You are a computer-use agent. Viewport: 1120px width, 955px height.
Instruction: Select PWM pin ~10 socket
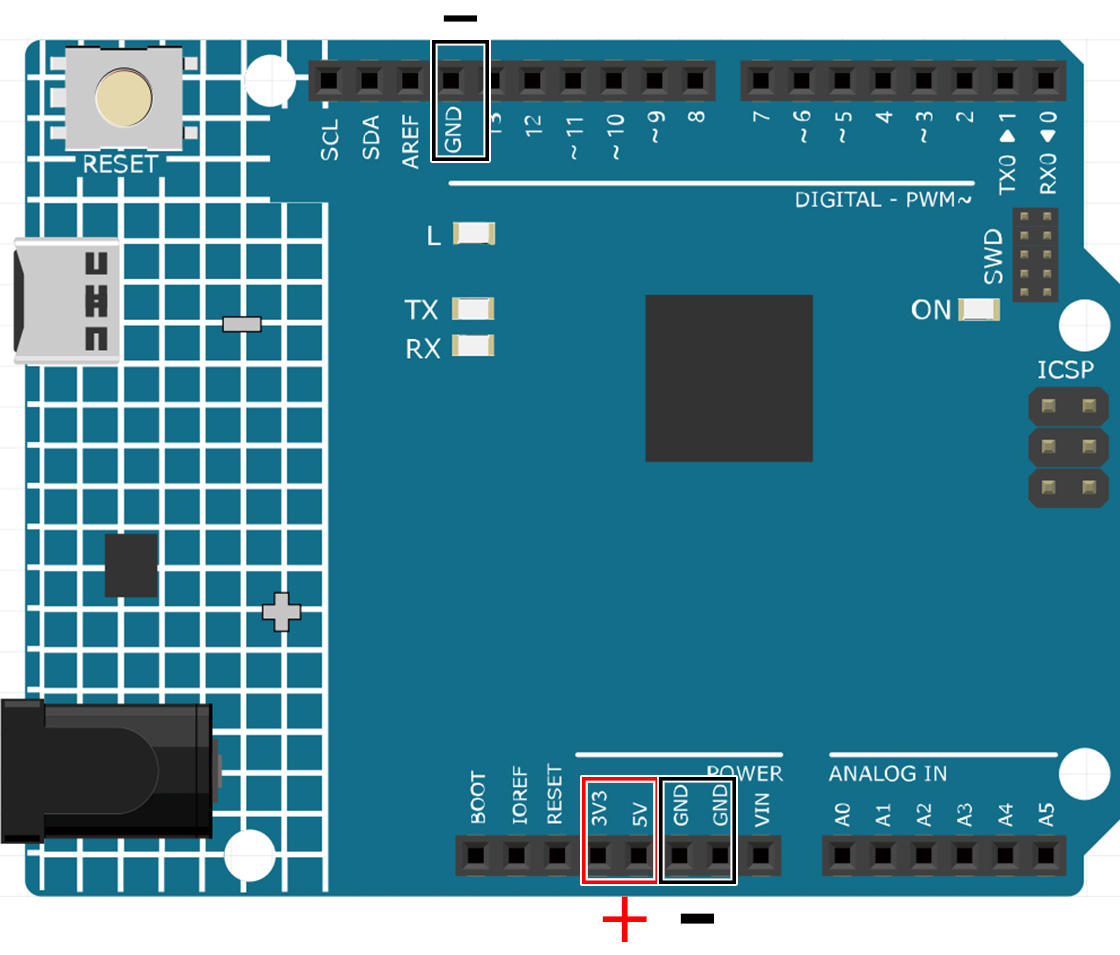[614, 80]
